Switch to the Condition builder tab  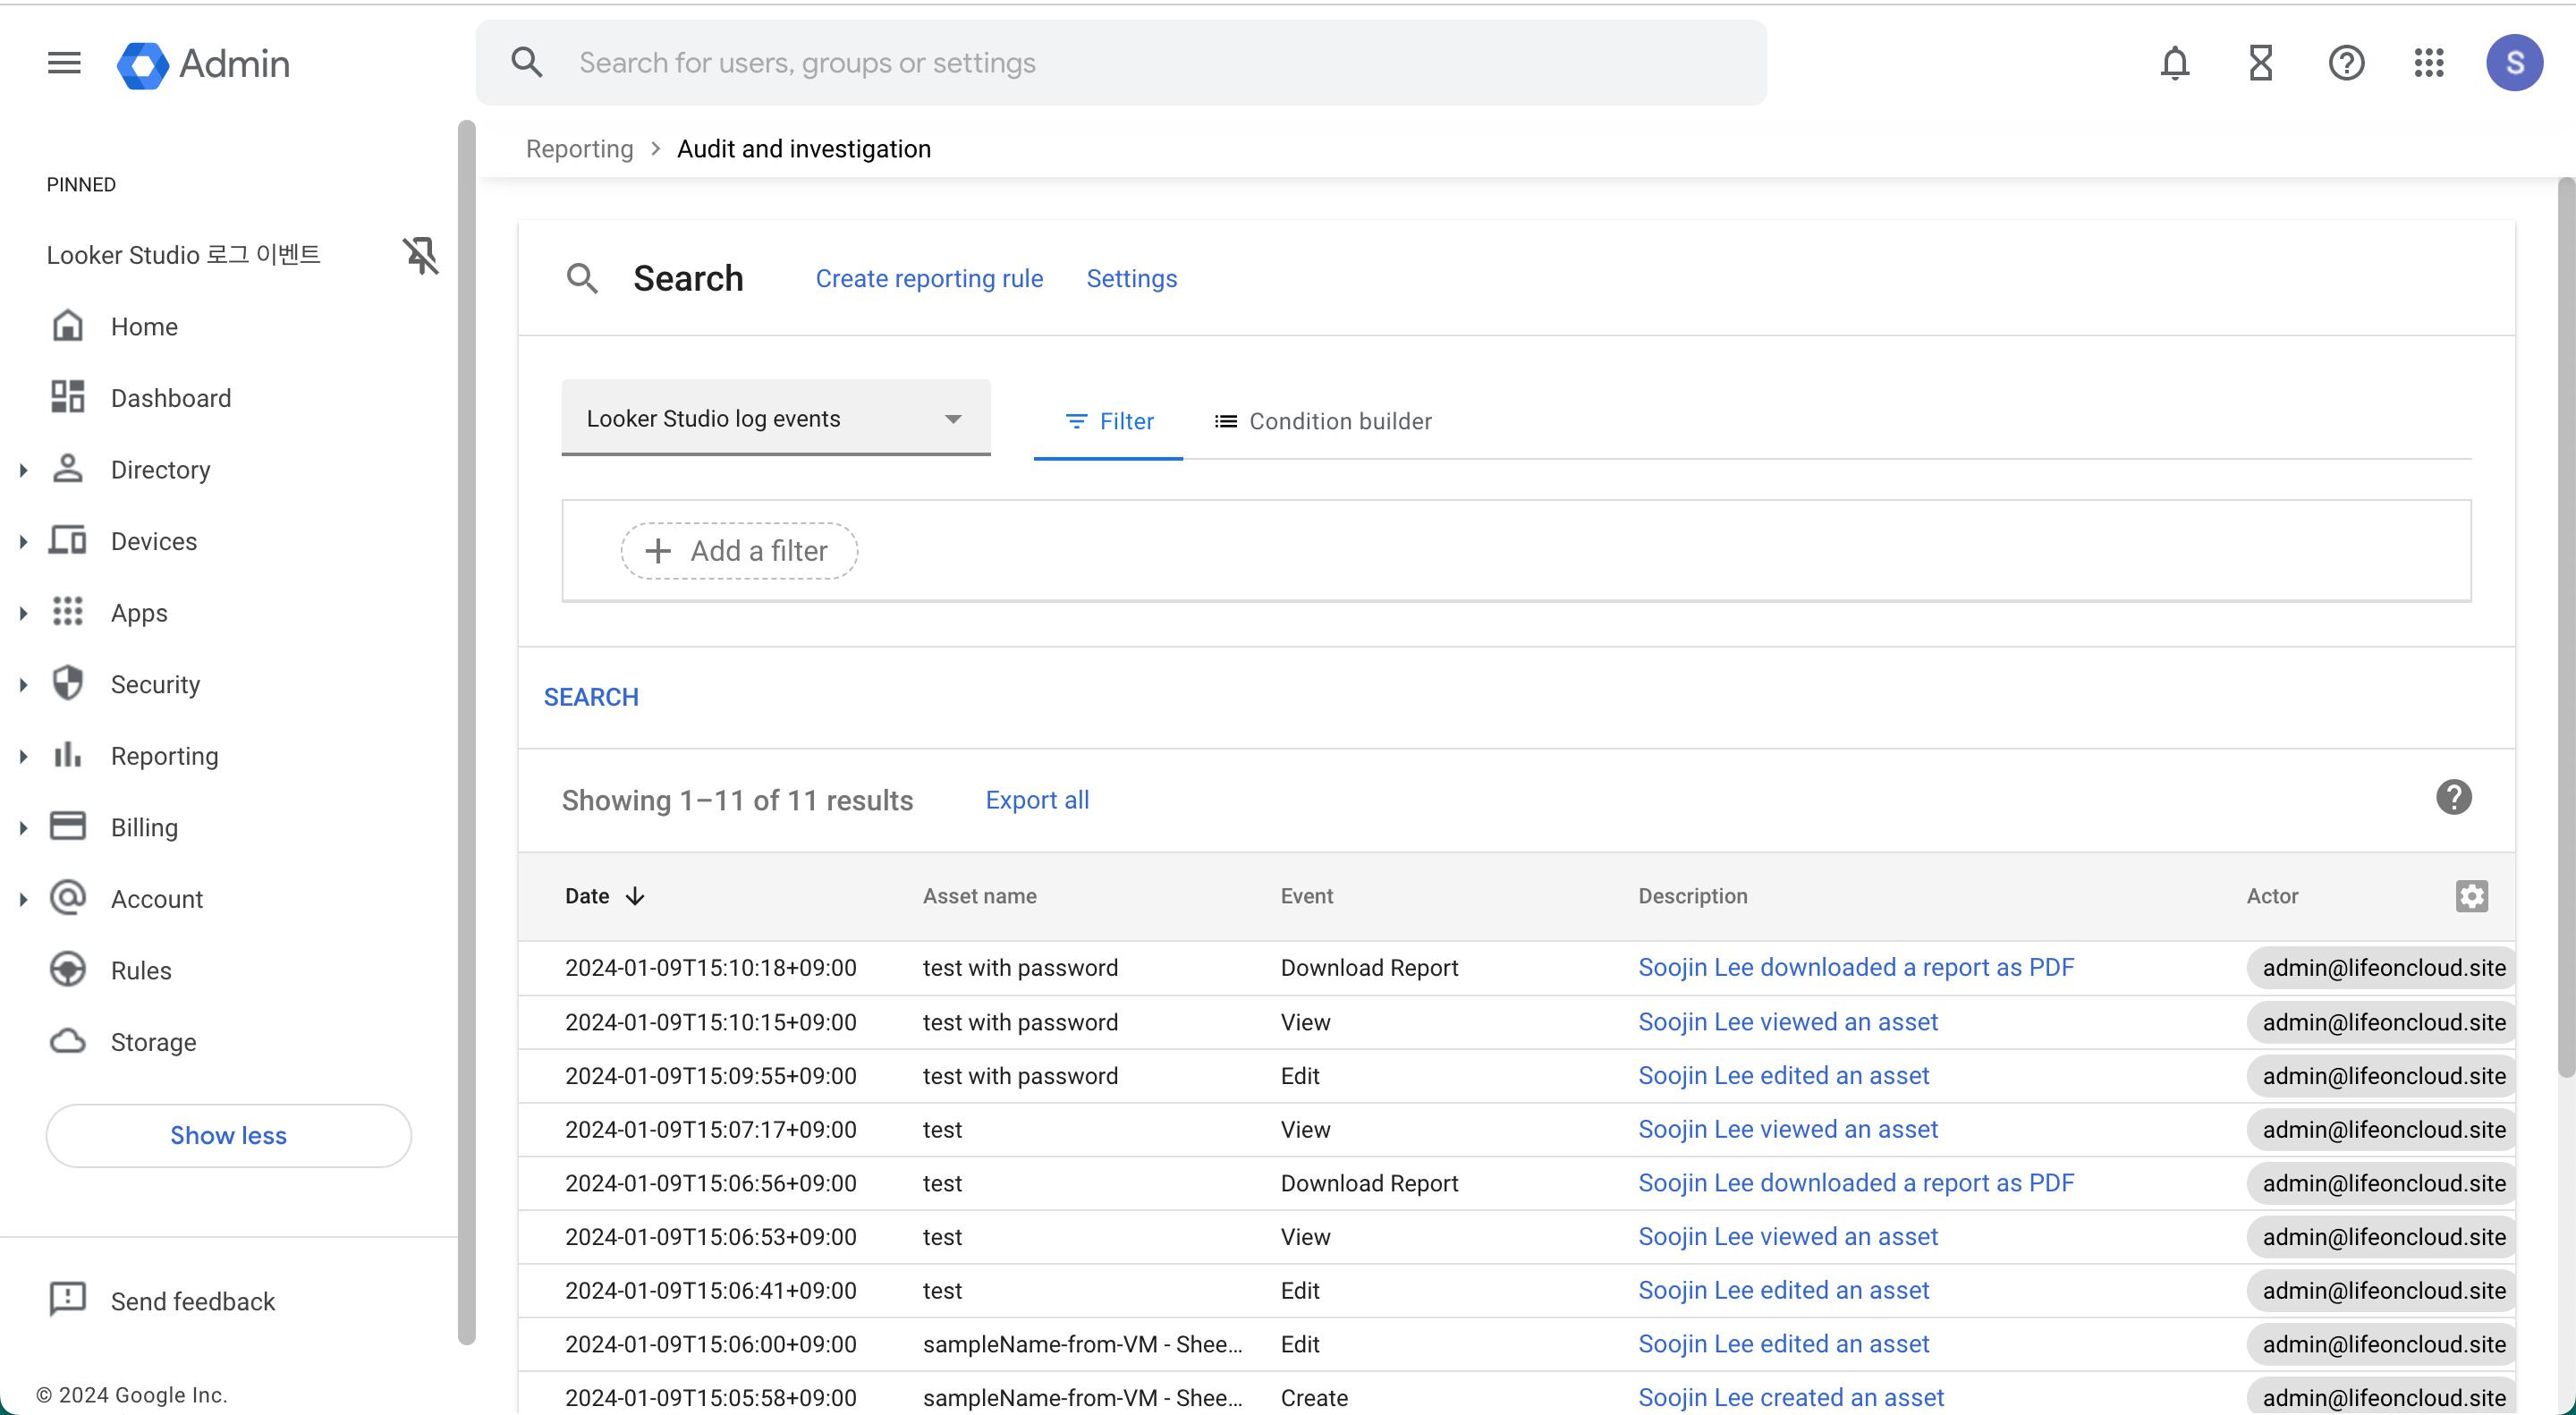pyautogui.click(x=1322, y=421)
